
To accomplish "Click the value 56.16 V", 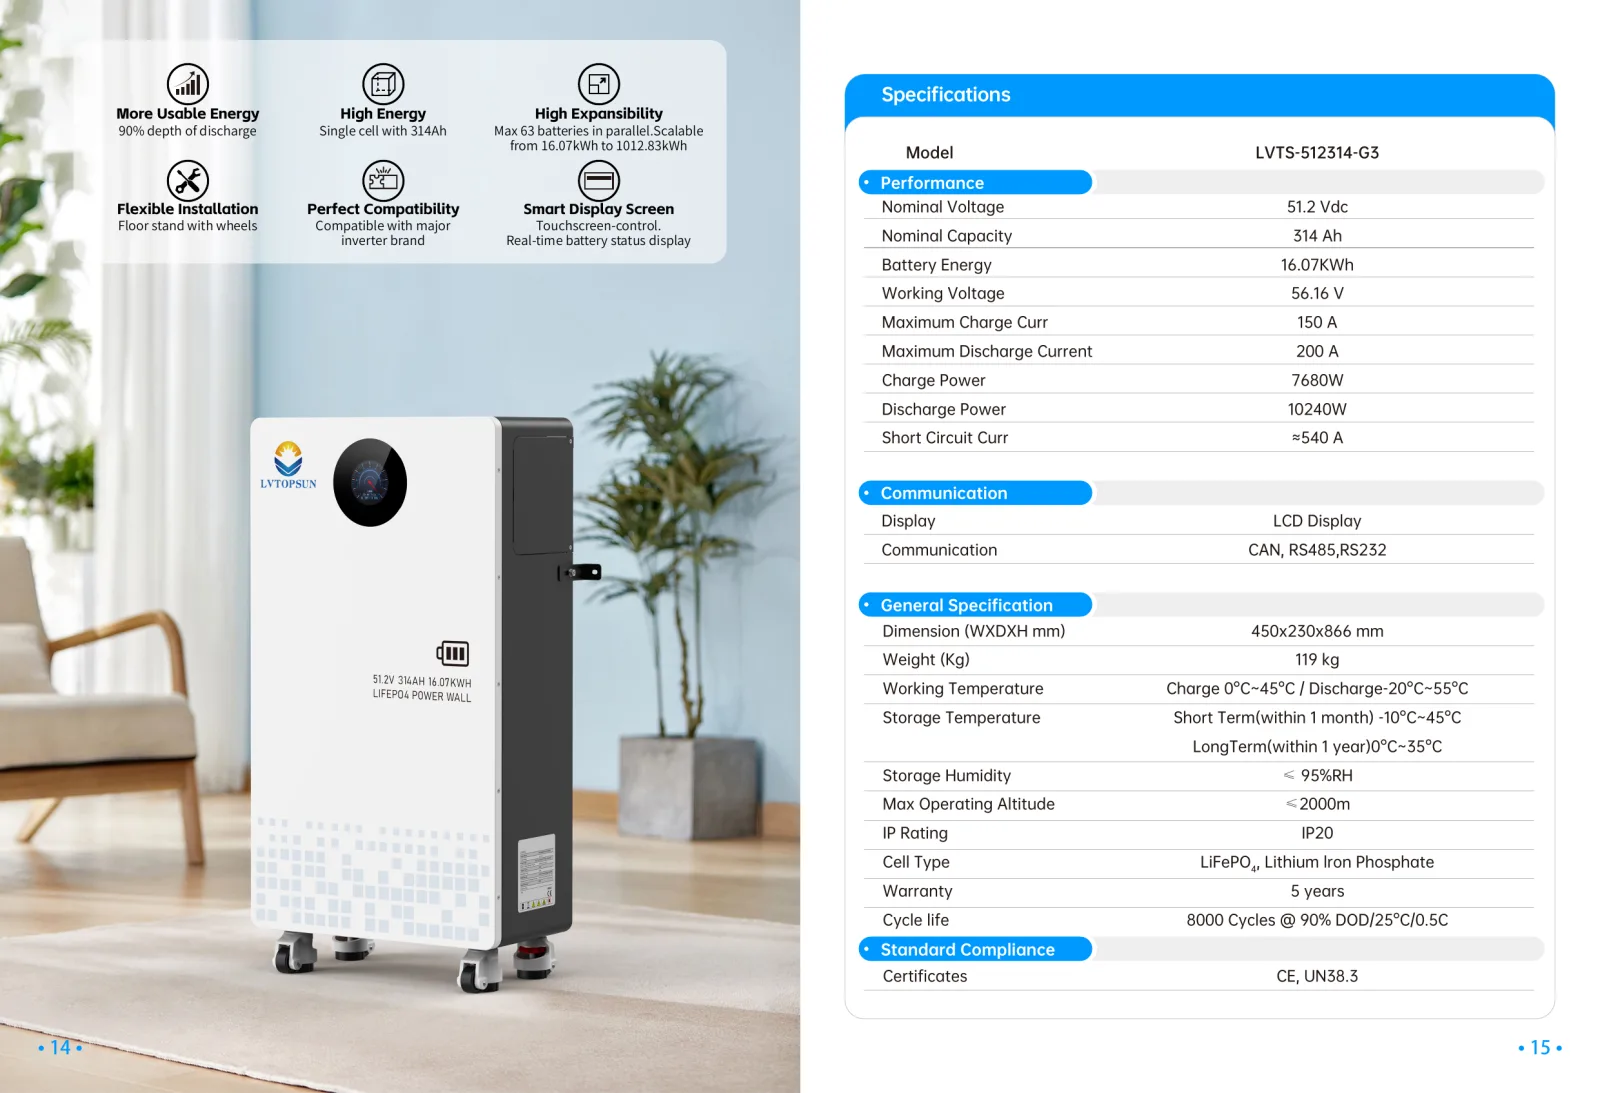I will click(x=1317, y=293).
